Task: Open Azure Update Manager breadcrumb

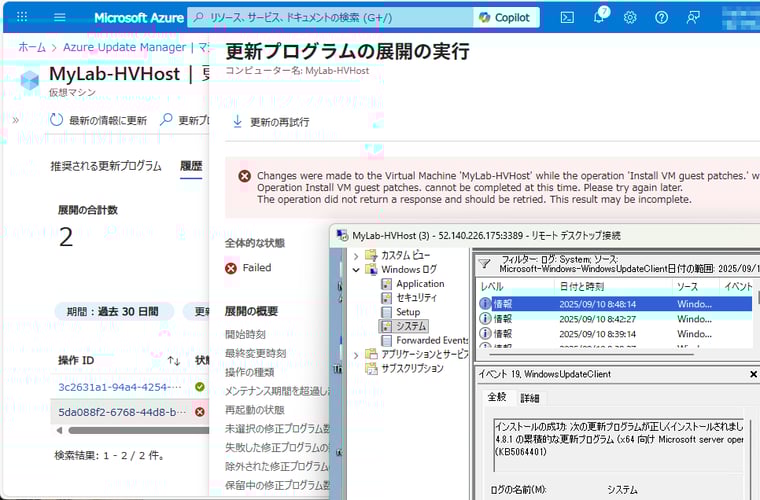Action: point(125,47)
